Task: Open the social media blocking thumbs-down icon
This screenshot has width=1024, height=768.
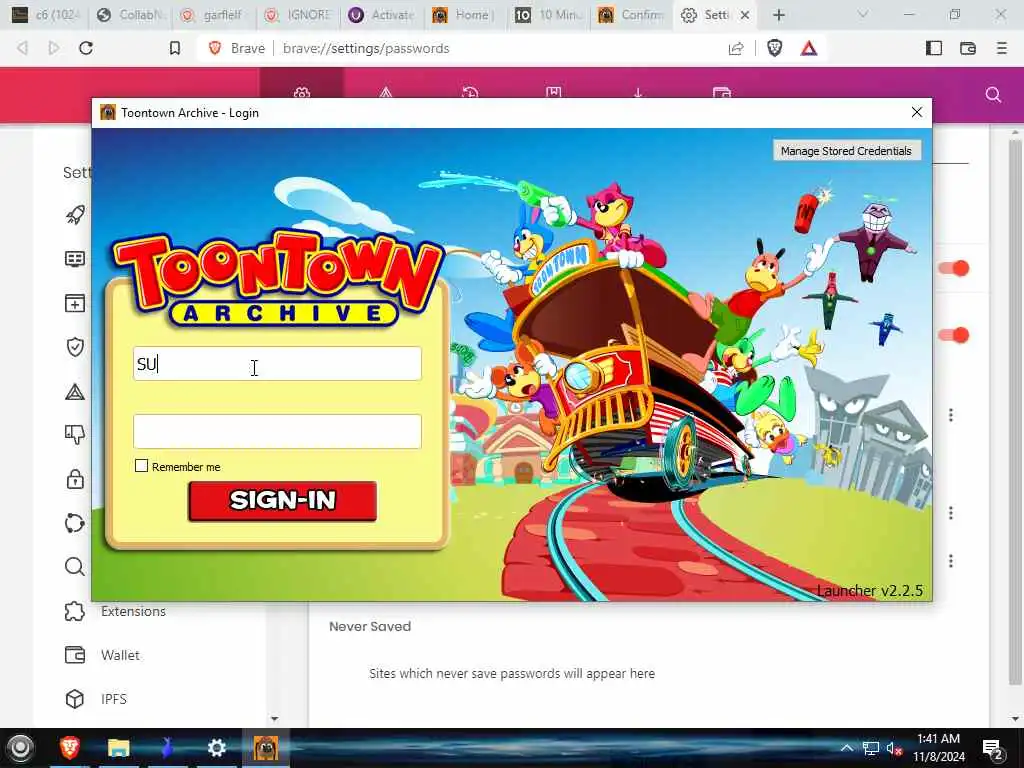Action: pyautogui.click(x=75, y=434)
